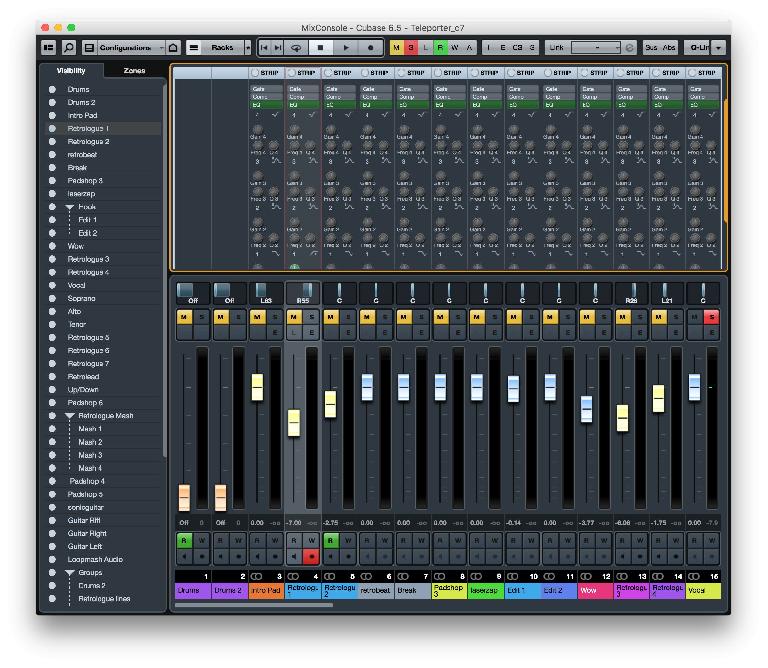Toggle the channel selector panel icon
768x668 pixels.
(x=48, y=48)
